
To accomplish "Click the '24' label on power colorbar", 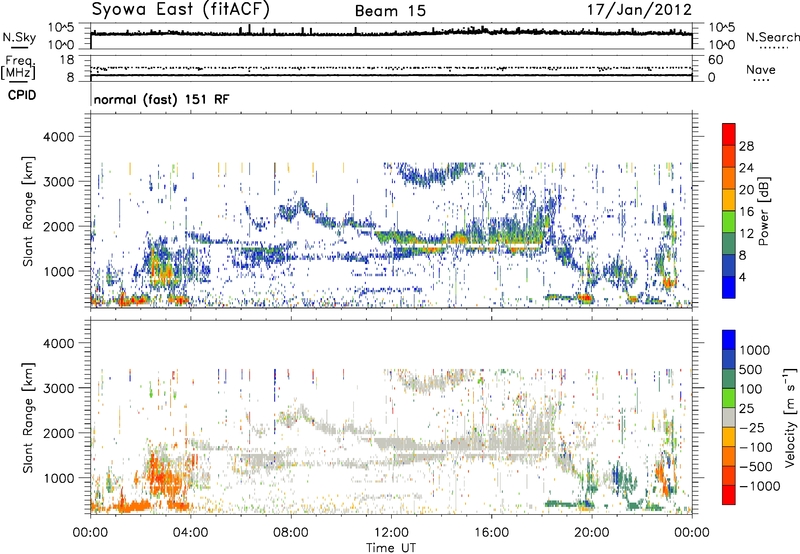I will point(746,168).
